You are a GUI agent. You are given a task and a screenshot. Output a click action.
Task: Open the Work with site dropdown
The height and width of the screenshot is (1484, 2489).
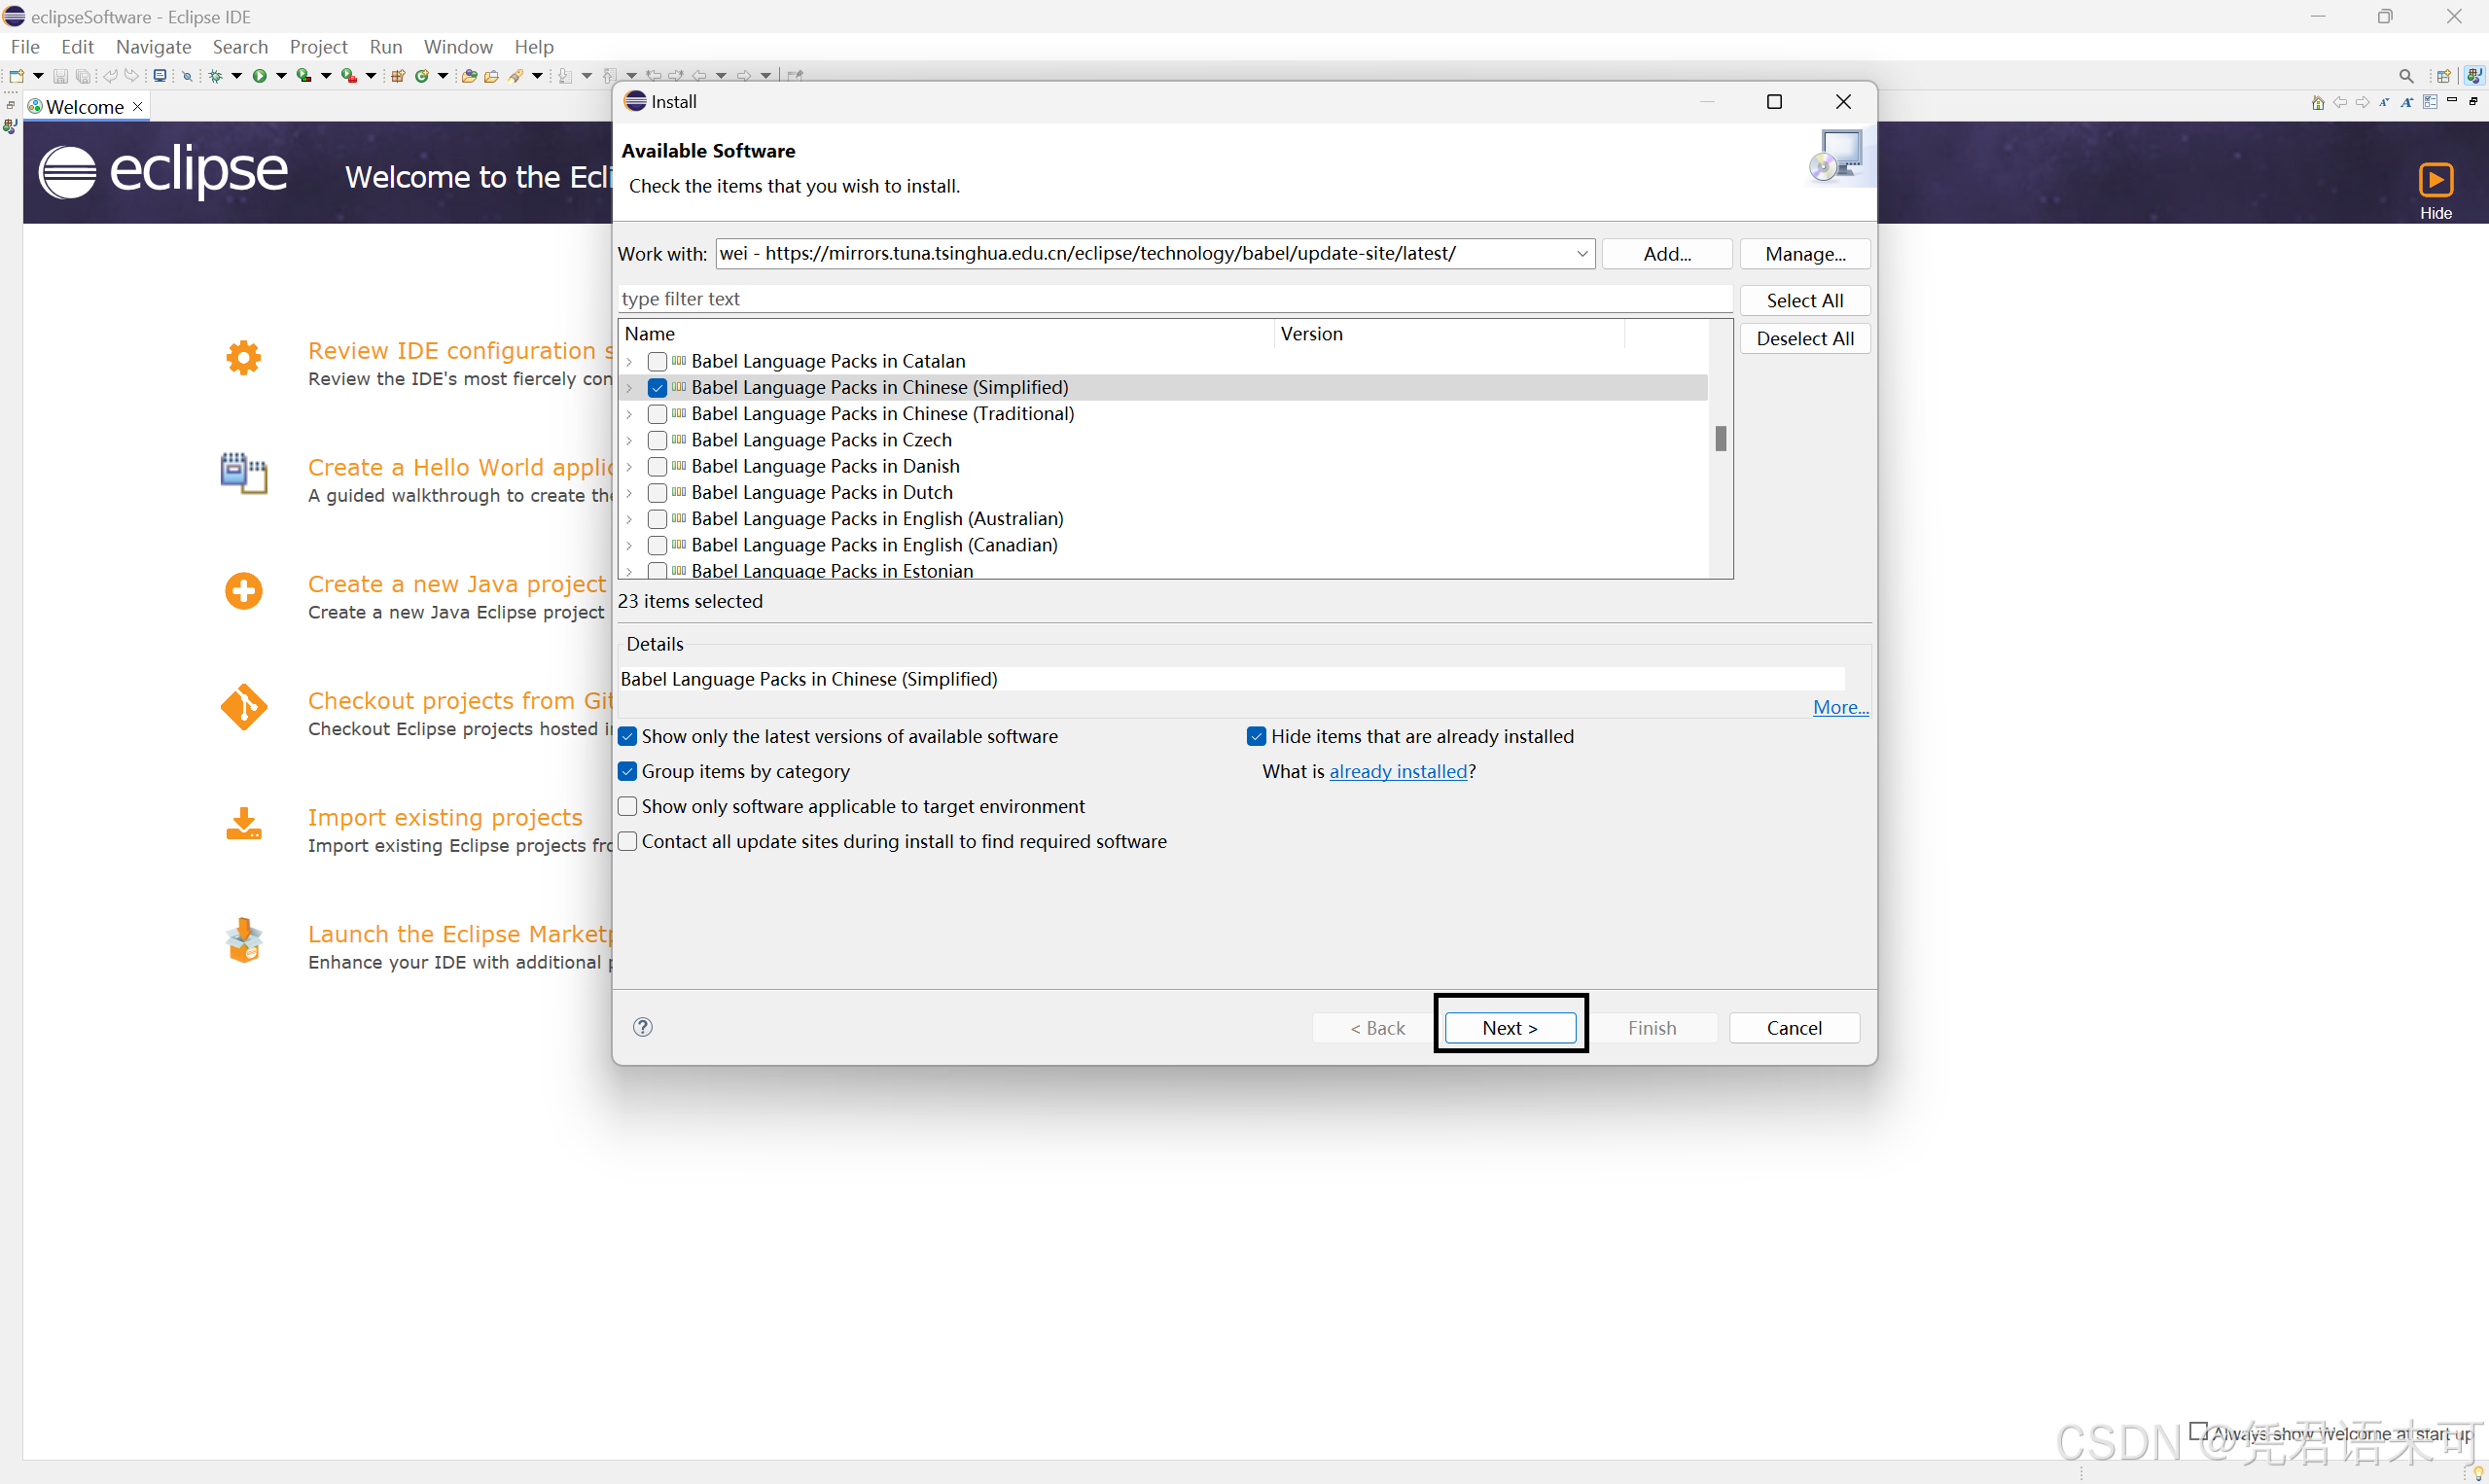click(x=1582, y=254)
